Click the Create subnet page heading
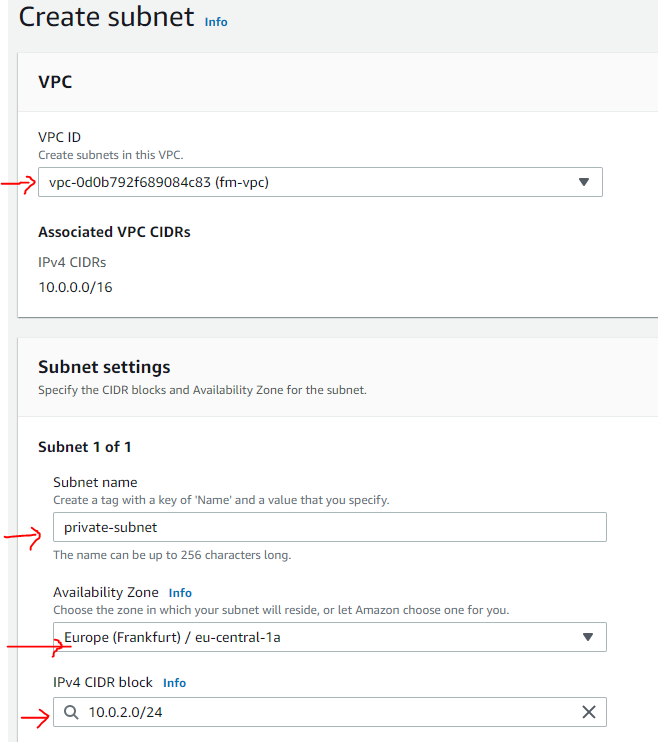The height and width of the screenshot is (742, 658). click(106, 17)
